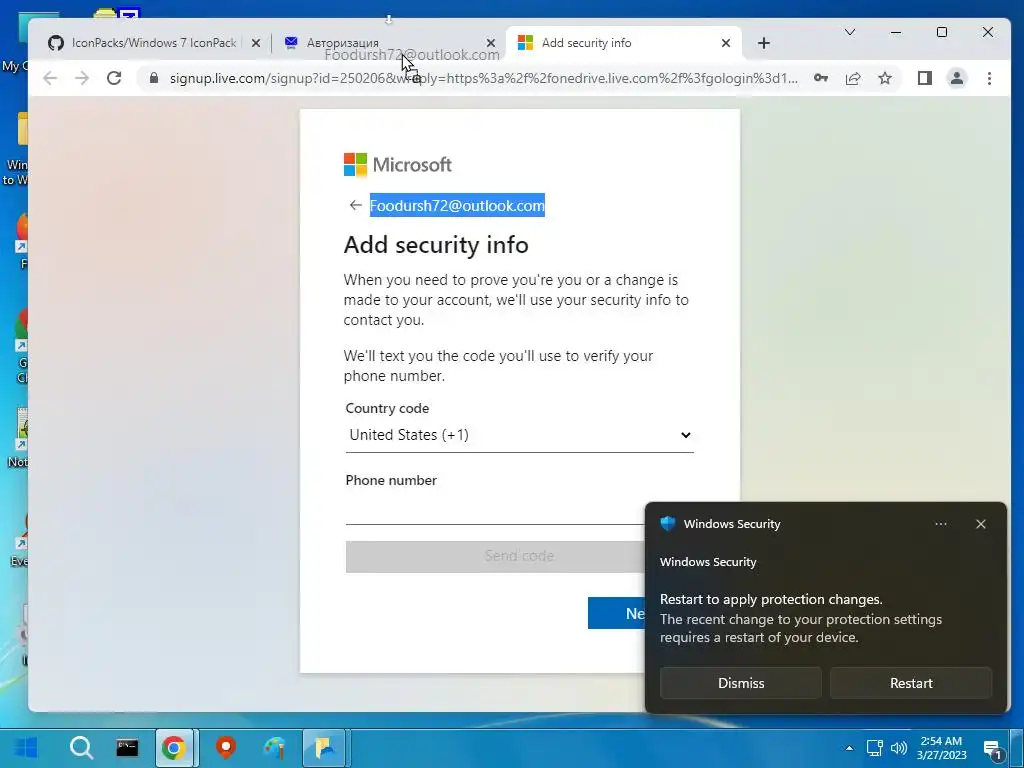Image resolution: width=1024 pixels, height=768 pixels.
Task: Click Restart in Windows Security notification
Action: point(911,683)
